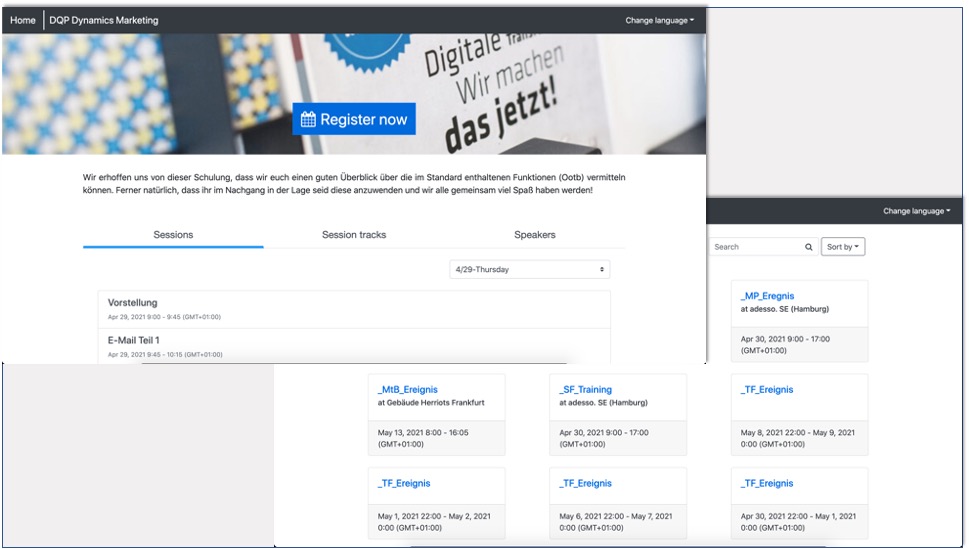Open the _TF_Ereignis event dated May 1
The image size is (969, 549).
click(404, 483)
